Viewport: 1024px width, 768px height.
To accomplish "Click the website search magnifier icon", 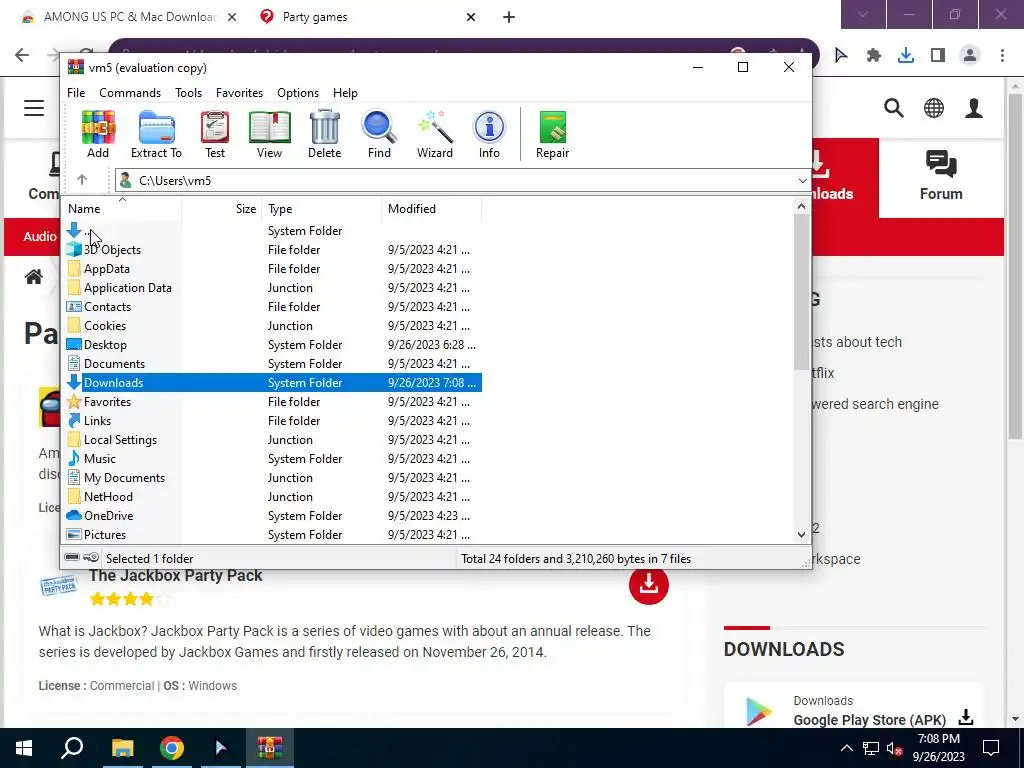I will (894, 108).
